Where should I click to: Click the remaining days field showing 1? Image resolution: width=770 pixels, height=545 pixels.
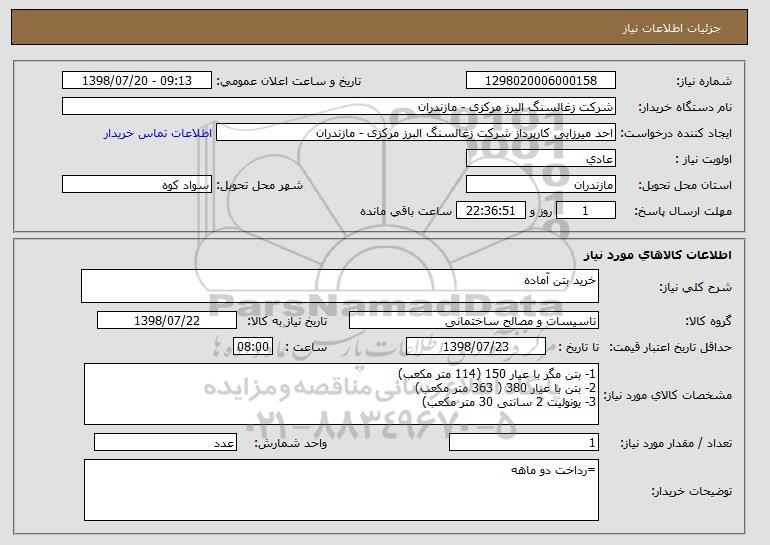(x=585, y=211)
